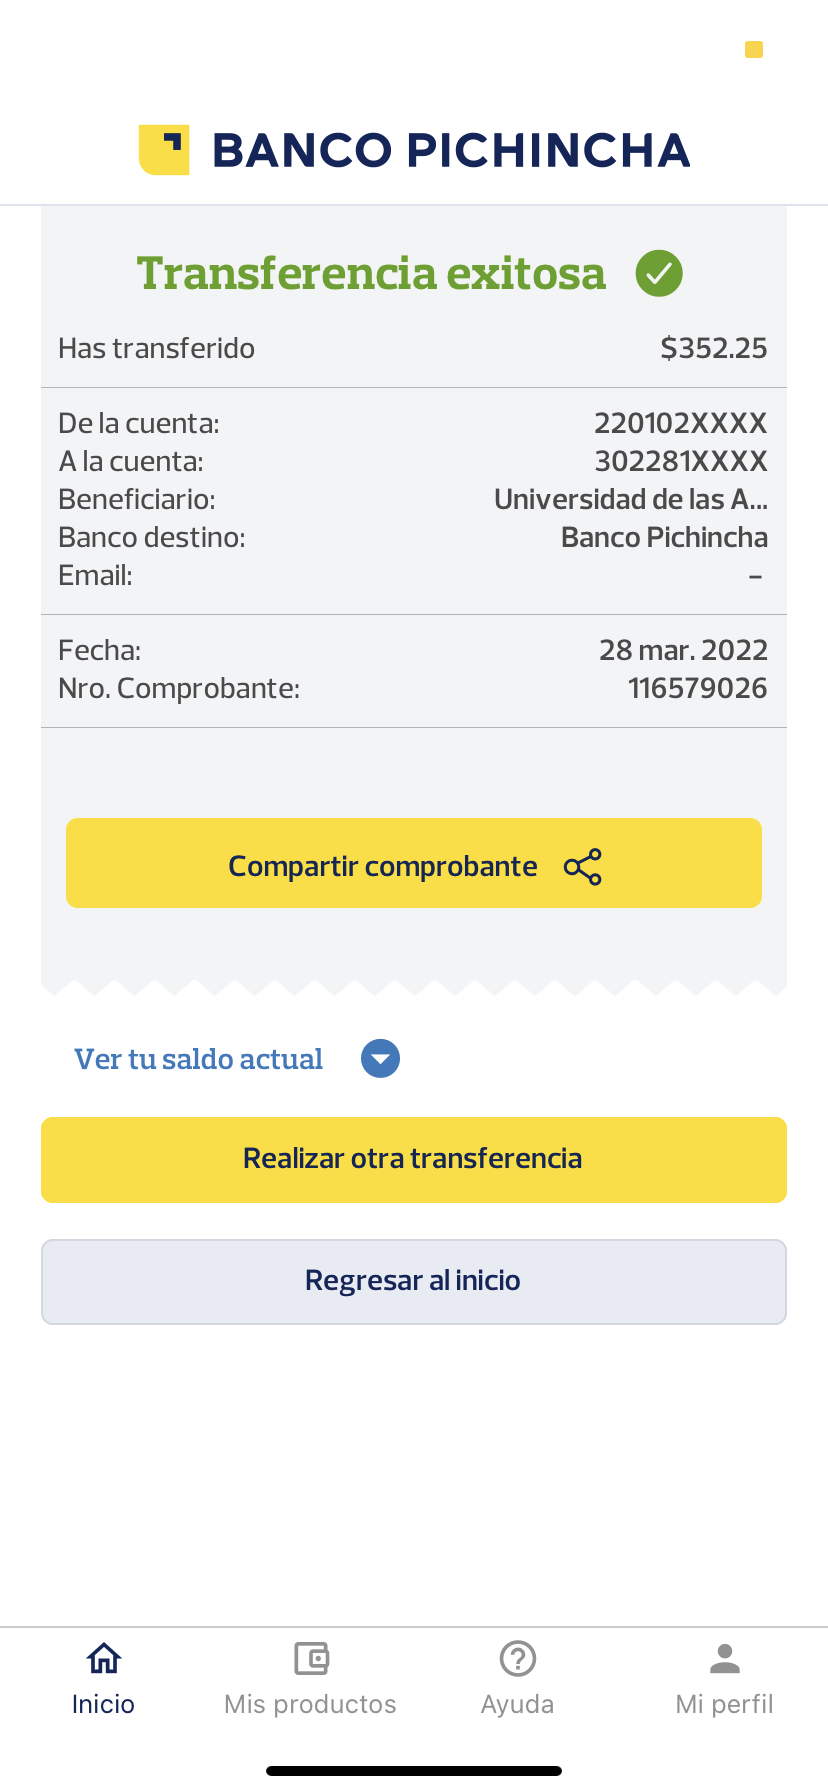Go to the Inicio tab label
828x1792 pixels.
pyautogui.click(x=104, y=1704)
